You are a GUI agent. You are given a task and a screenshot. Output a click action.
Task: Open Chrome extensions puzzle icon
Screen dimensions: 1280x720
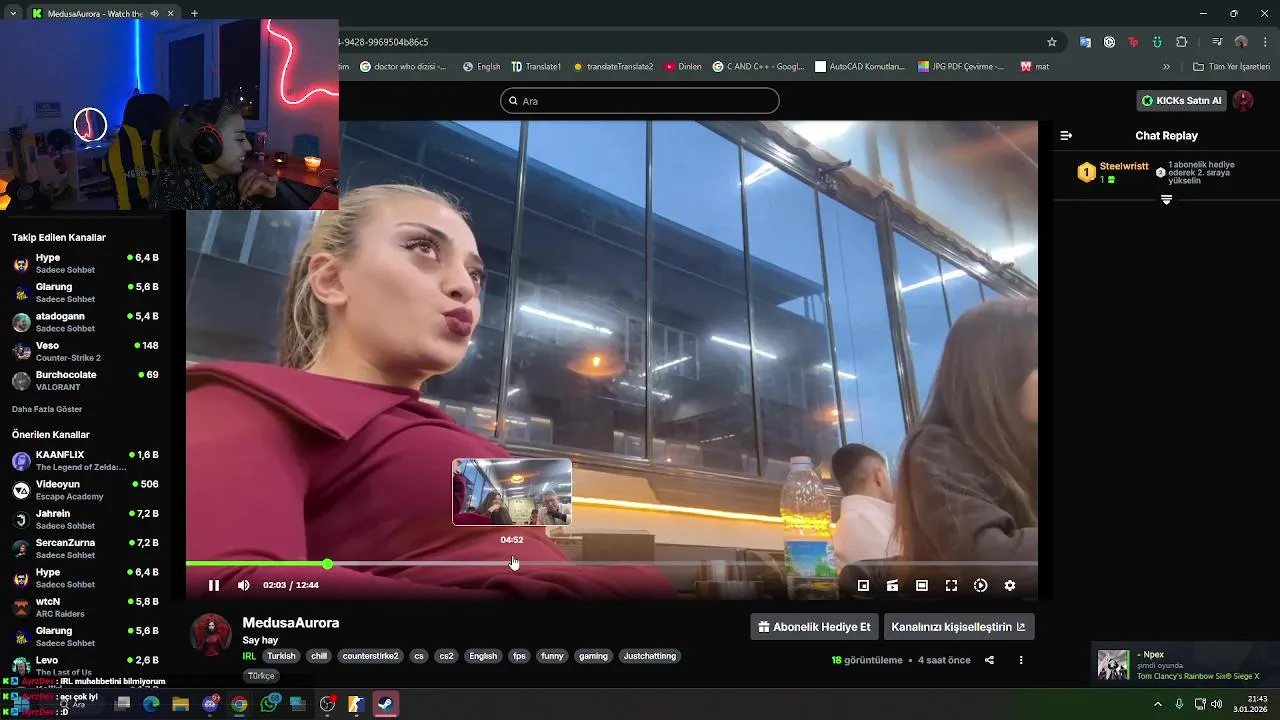pyautogui.click(x=1181, y=42)
